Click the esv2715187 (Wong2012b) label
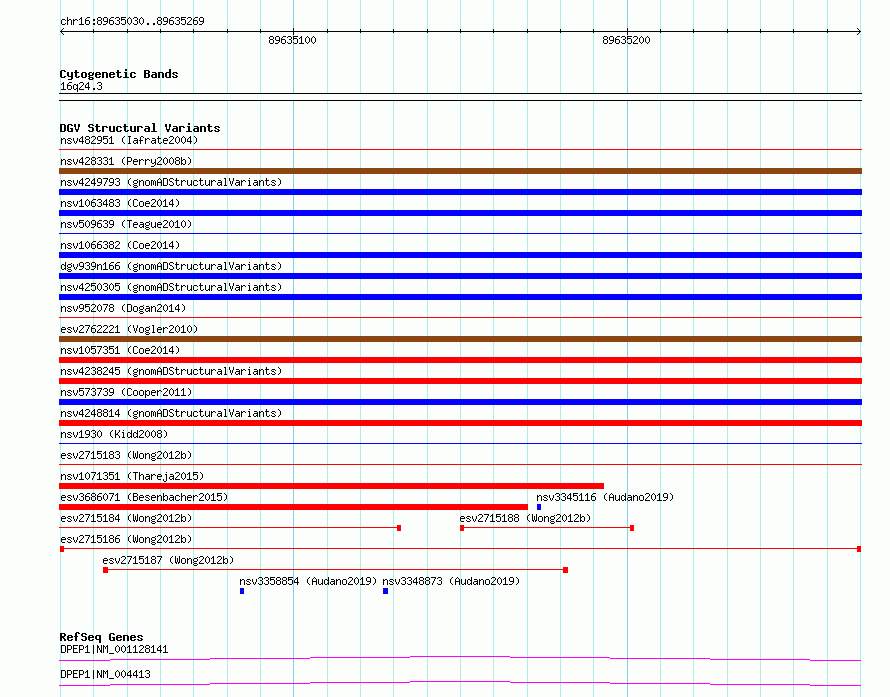Screen dimensions: 890x697 point(168,560)
